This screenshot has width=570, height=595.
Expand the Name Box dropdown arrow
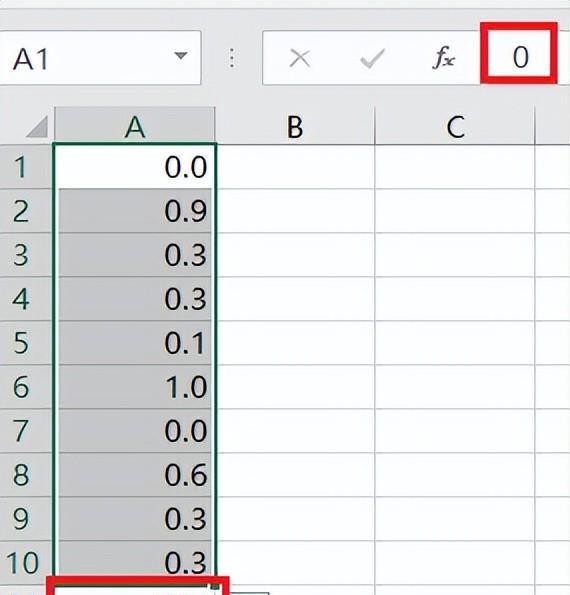point(181,56)
